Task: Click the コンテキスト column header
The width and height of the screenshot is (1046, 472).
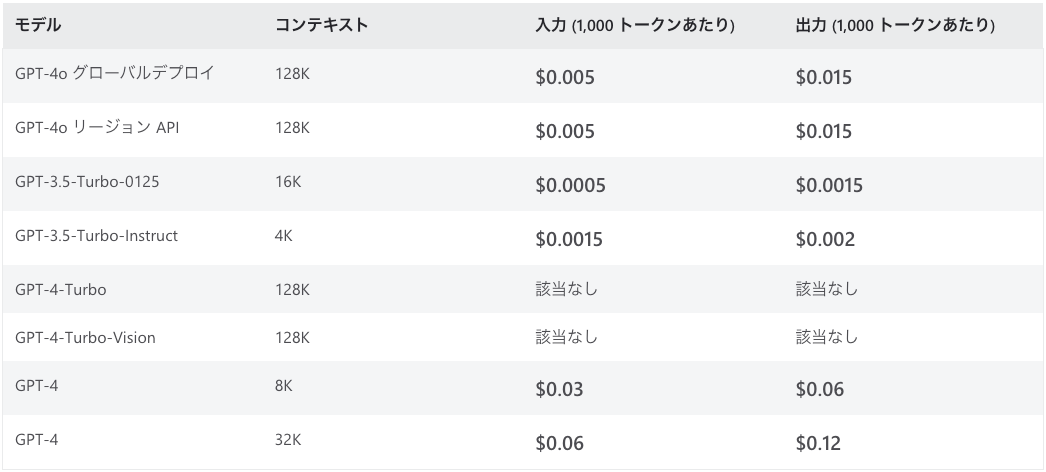Action: click(322, 25)
